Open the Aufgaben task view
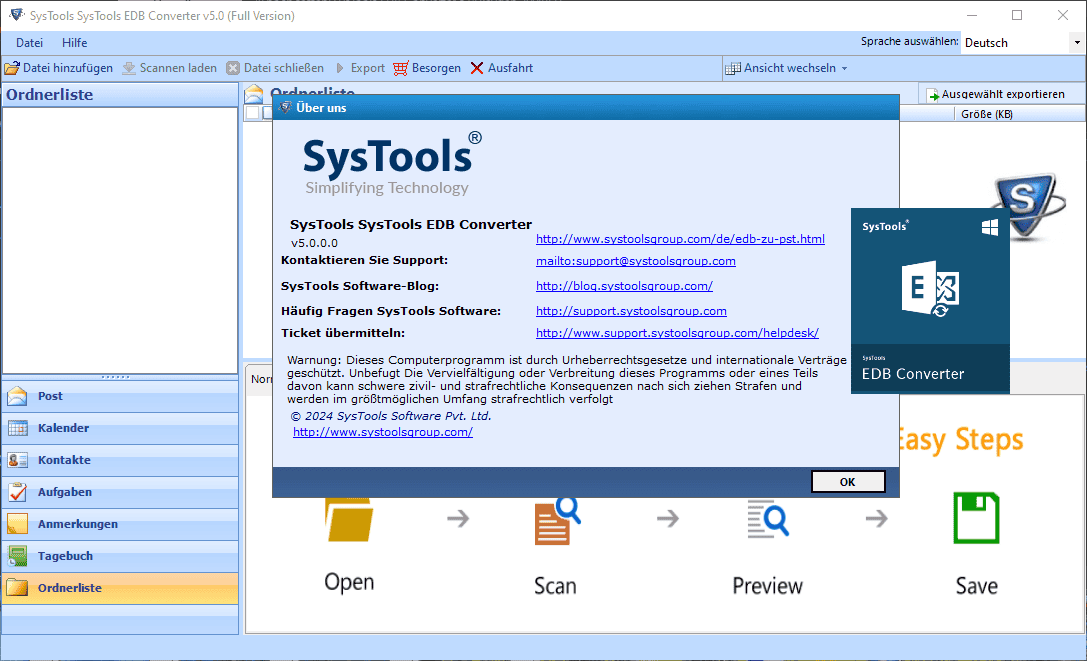This screenshot has height=661, width=1087. 64,492
